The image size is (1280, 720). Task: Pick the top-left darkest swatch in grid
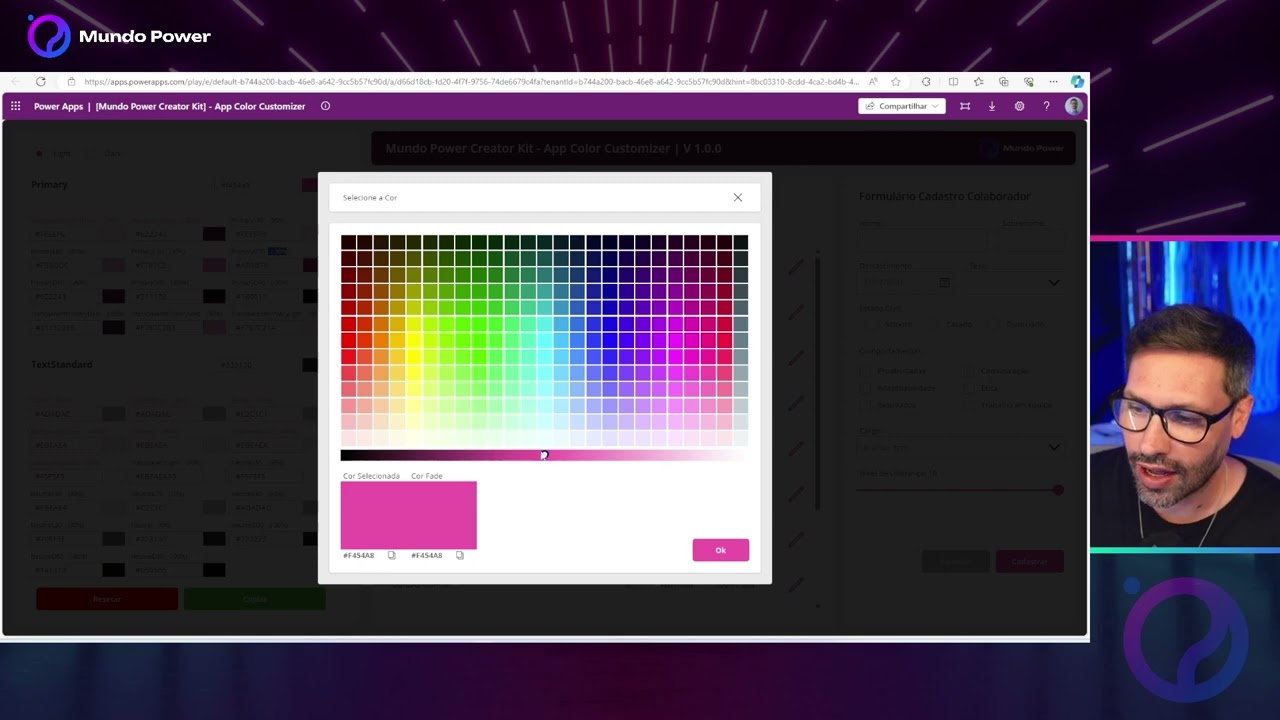click(x=348, y=242)
